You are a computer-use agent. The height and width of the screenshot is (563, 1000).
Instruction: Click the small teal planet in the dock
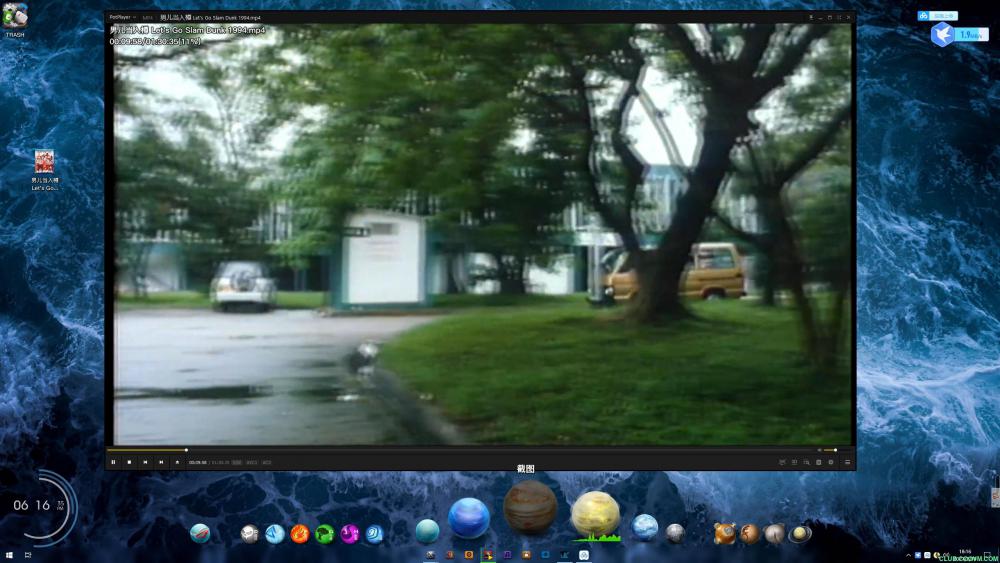pos(427,531)
